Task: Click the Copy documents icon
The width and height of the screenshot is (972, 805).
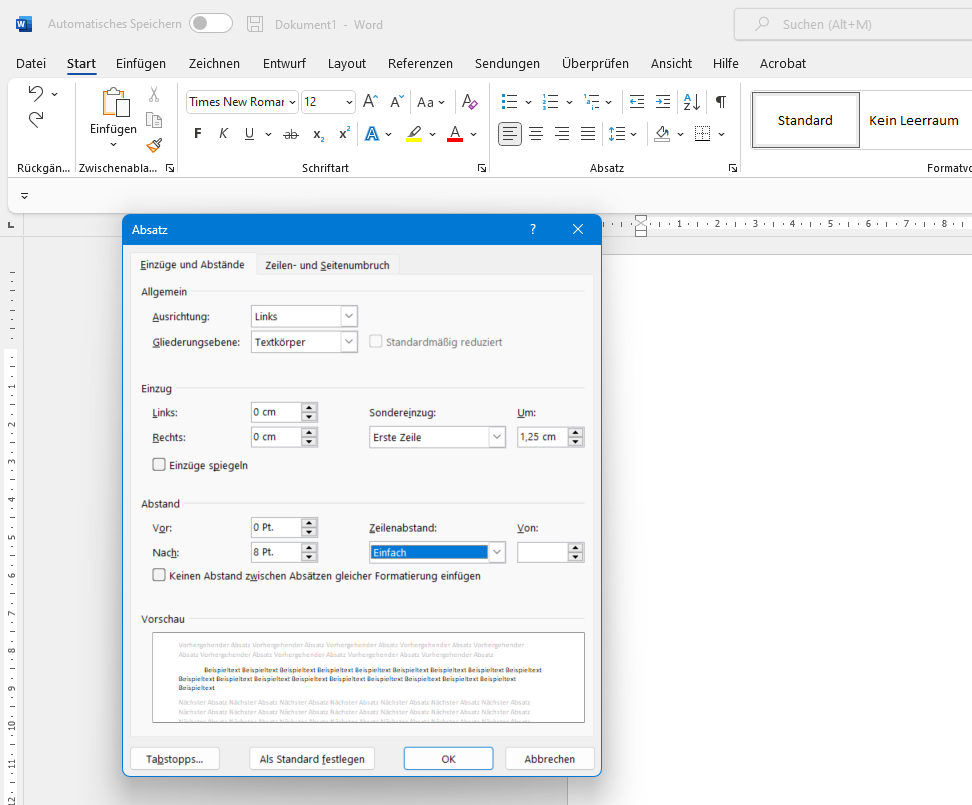Action: coord(154,120)
